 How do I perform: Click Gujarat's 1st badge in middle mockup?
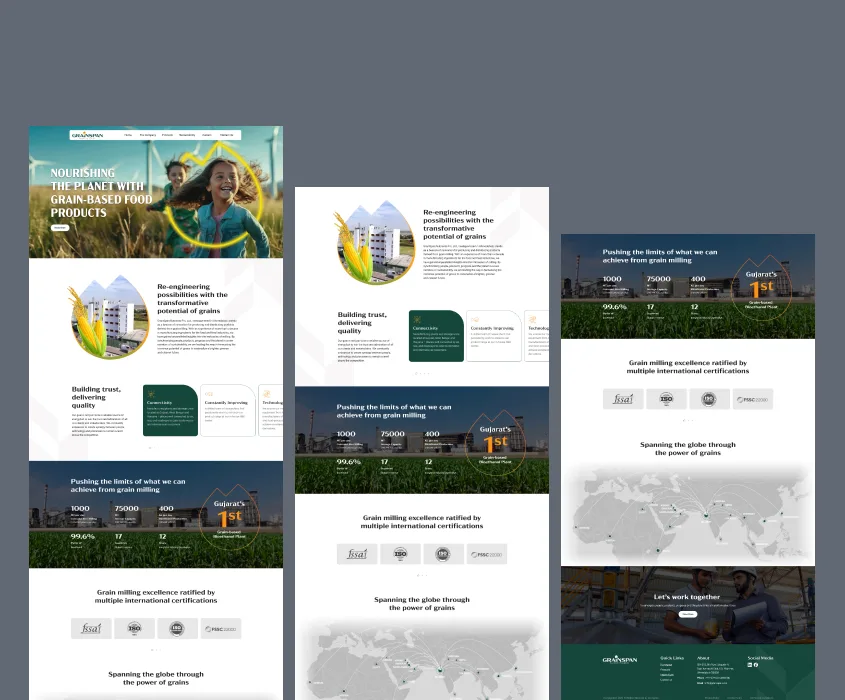point(495,444)
